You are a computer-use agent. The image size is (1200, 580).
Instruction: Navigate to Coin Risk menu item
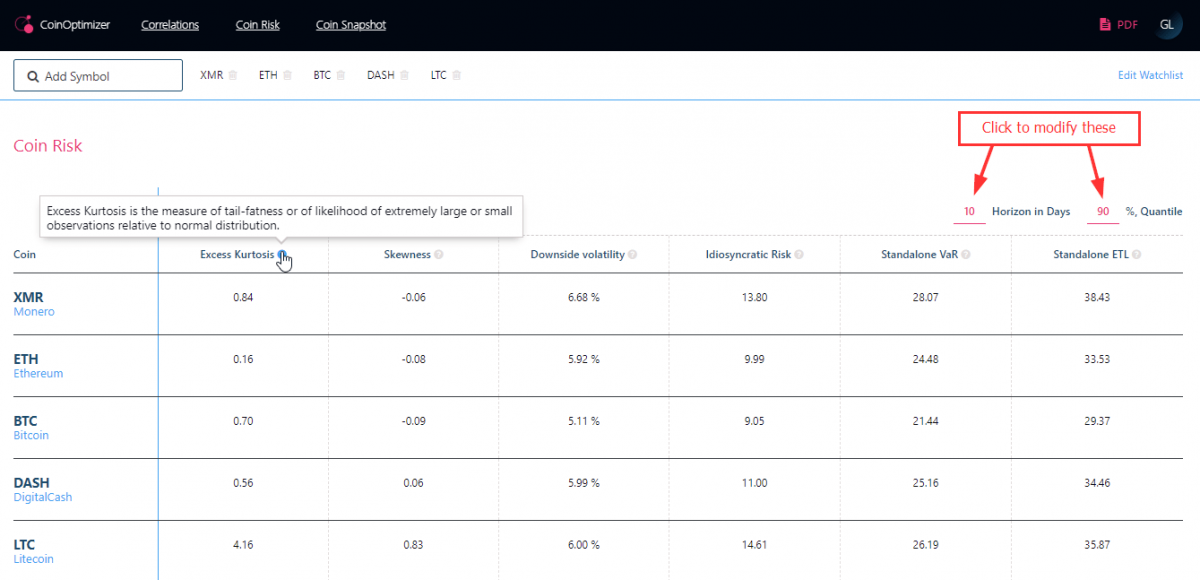click(257, 25)
